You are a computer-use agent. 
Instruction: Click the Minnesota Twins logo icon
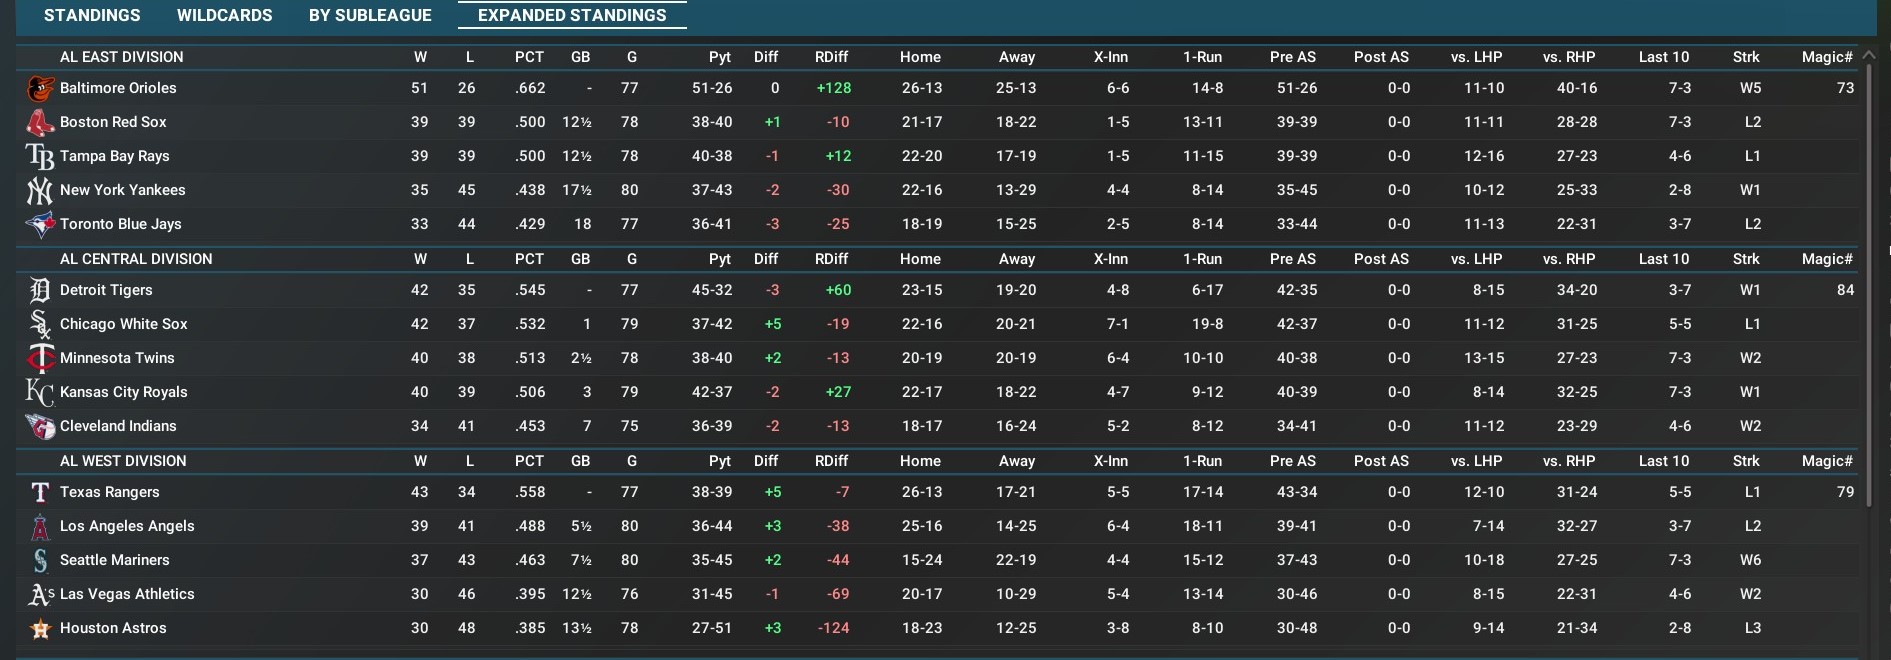click(x=40, y=358)
